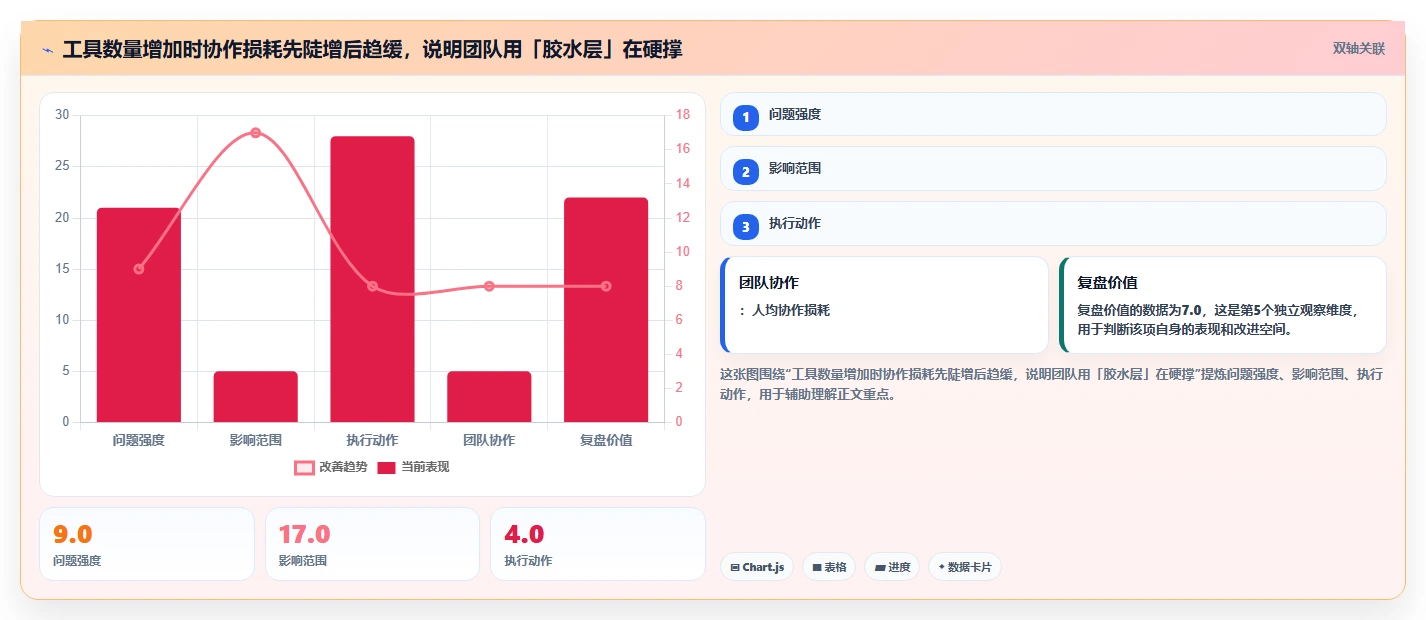This screenshot has height=620, width=1426.
Task: Click the 复盘价值 bar
Action: pos(606,310)
